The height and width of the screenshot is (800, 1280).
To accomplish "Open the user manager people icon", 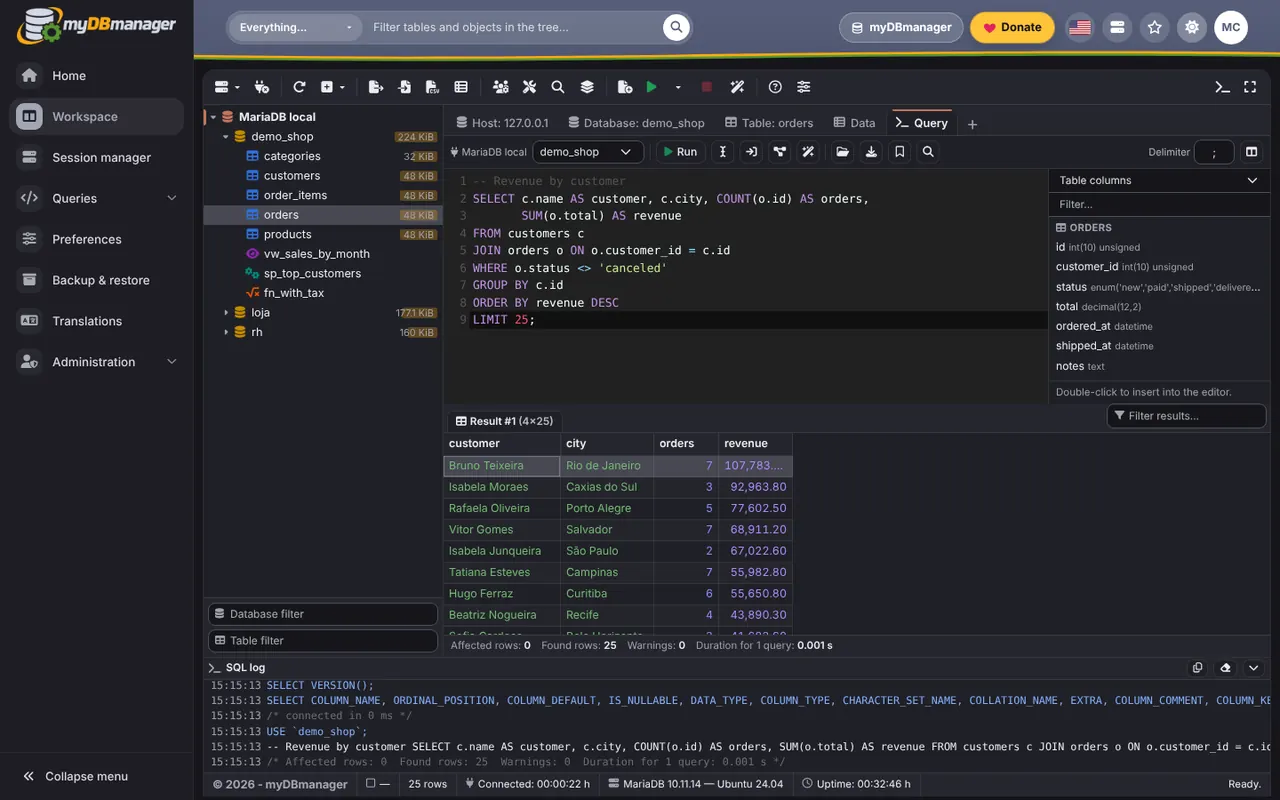I will click(501, 87).
